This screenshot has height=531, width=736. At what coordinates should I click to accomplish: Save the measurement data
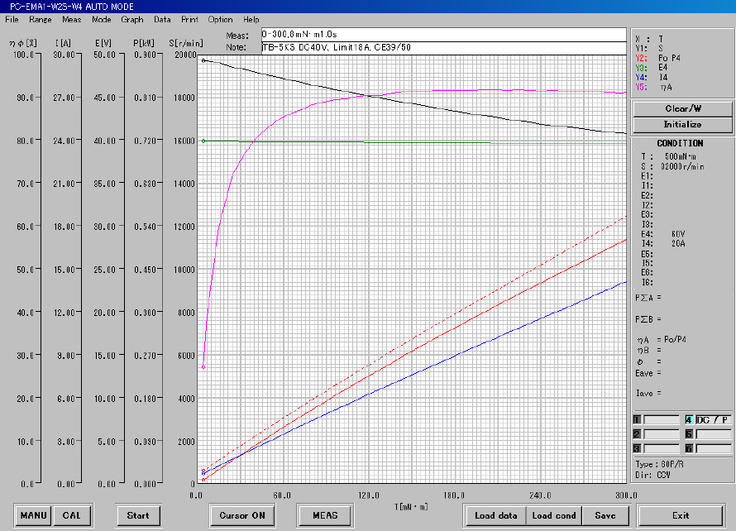click(x=605, y=515)
